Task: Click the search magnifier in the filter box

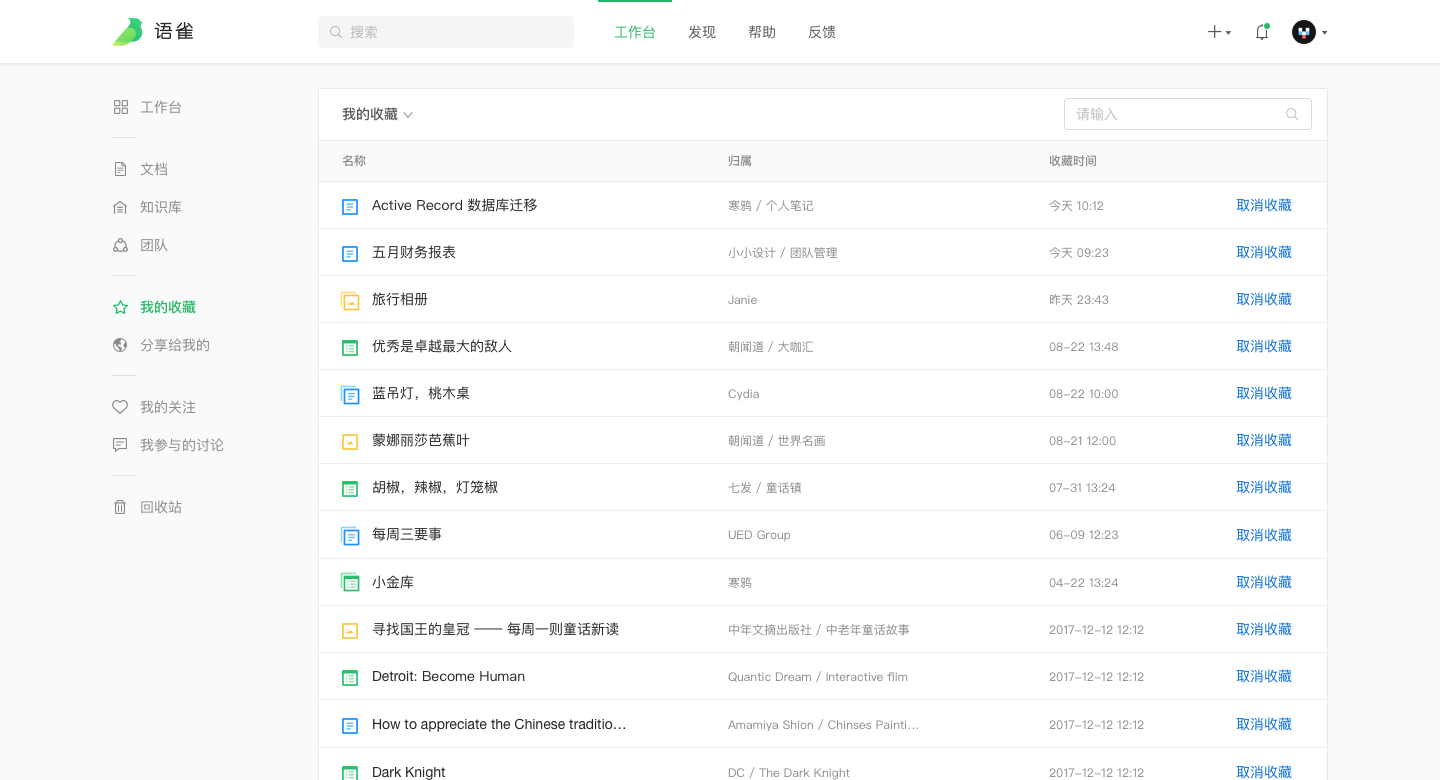Action: coord(1292,114)
